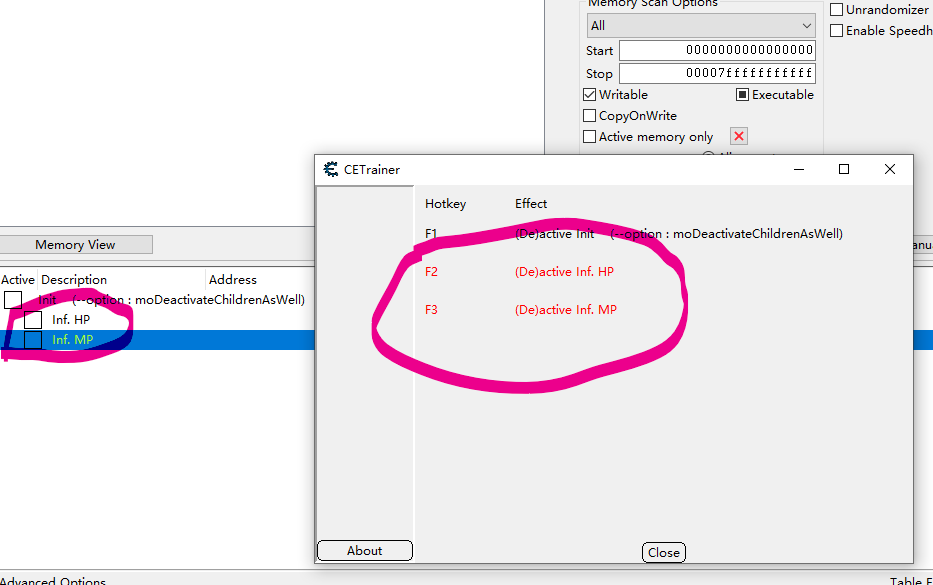Click the Start address input field
Image resolution: width=933 pixels, height=585 pixels.
(x=716, y=50)
